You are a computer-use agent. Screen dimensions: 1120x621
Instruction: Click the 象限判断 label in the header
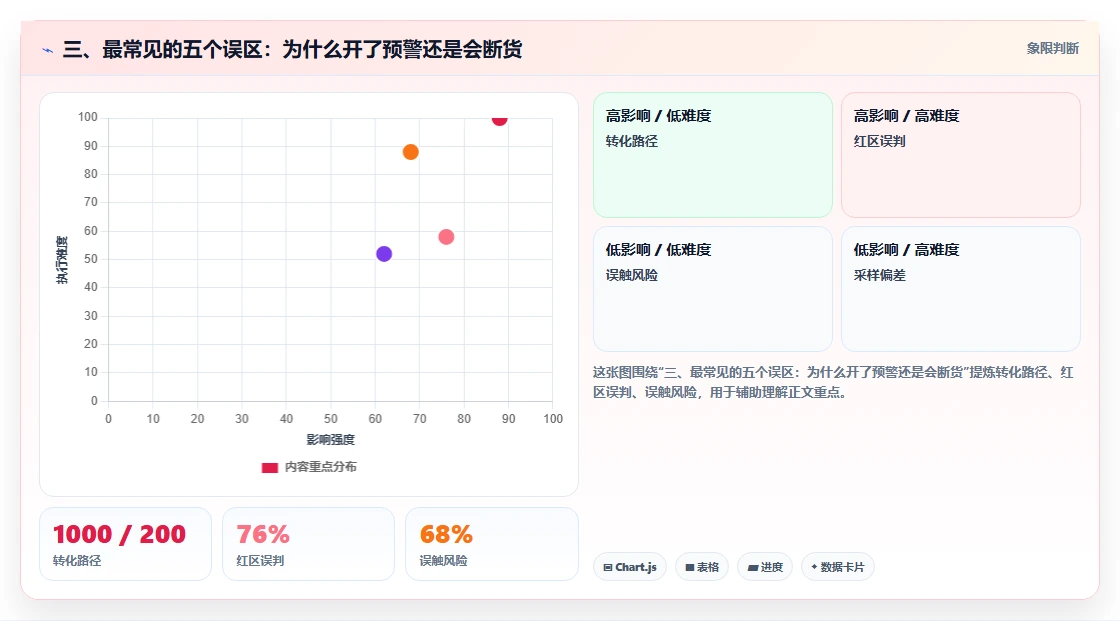[x=1053, y=49]
